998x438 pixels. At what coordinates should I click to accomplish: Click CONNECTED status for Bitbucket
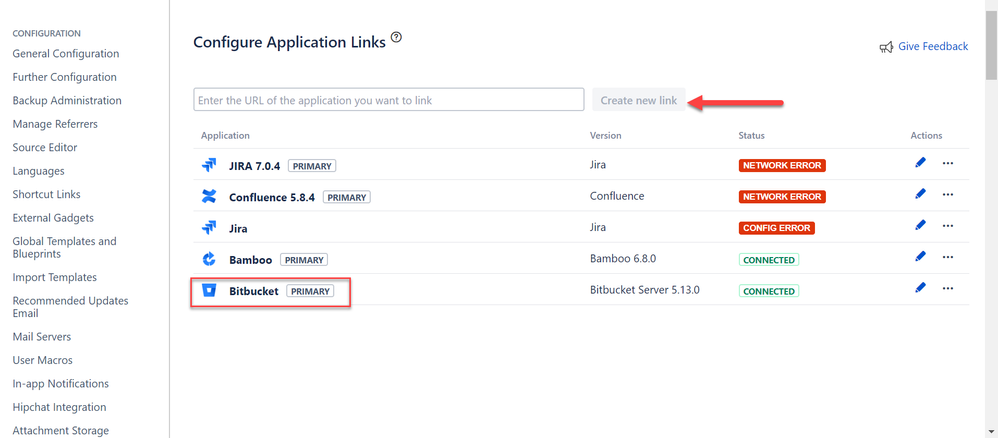(769, 291)
